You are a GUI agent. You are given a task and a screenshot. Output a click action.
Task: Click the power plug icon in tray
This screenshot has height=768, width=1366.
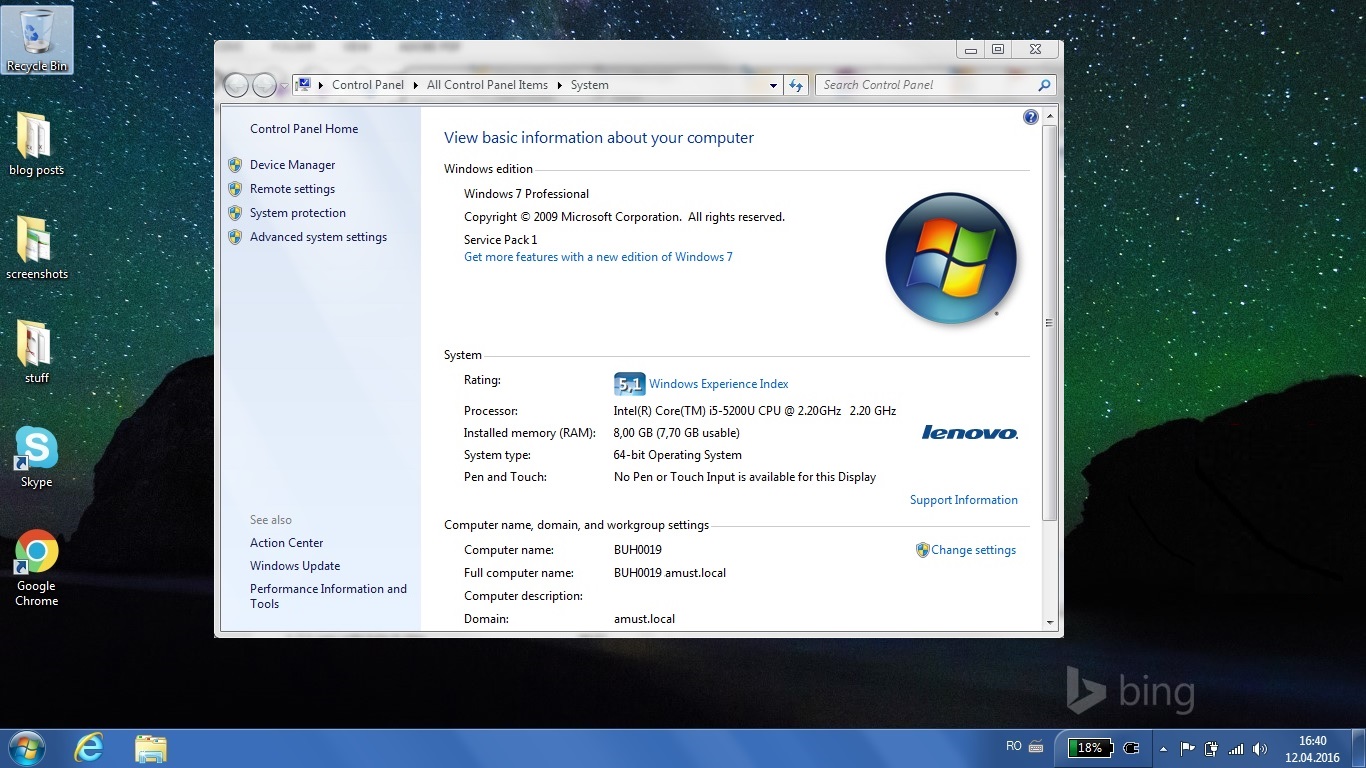point(1212,748)
